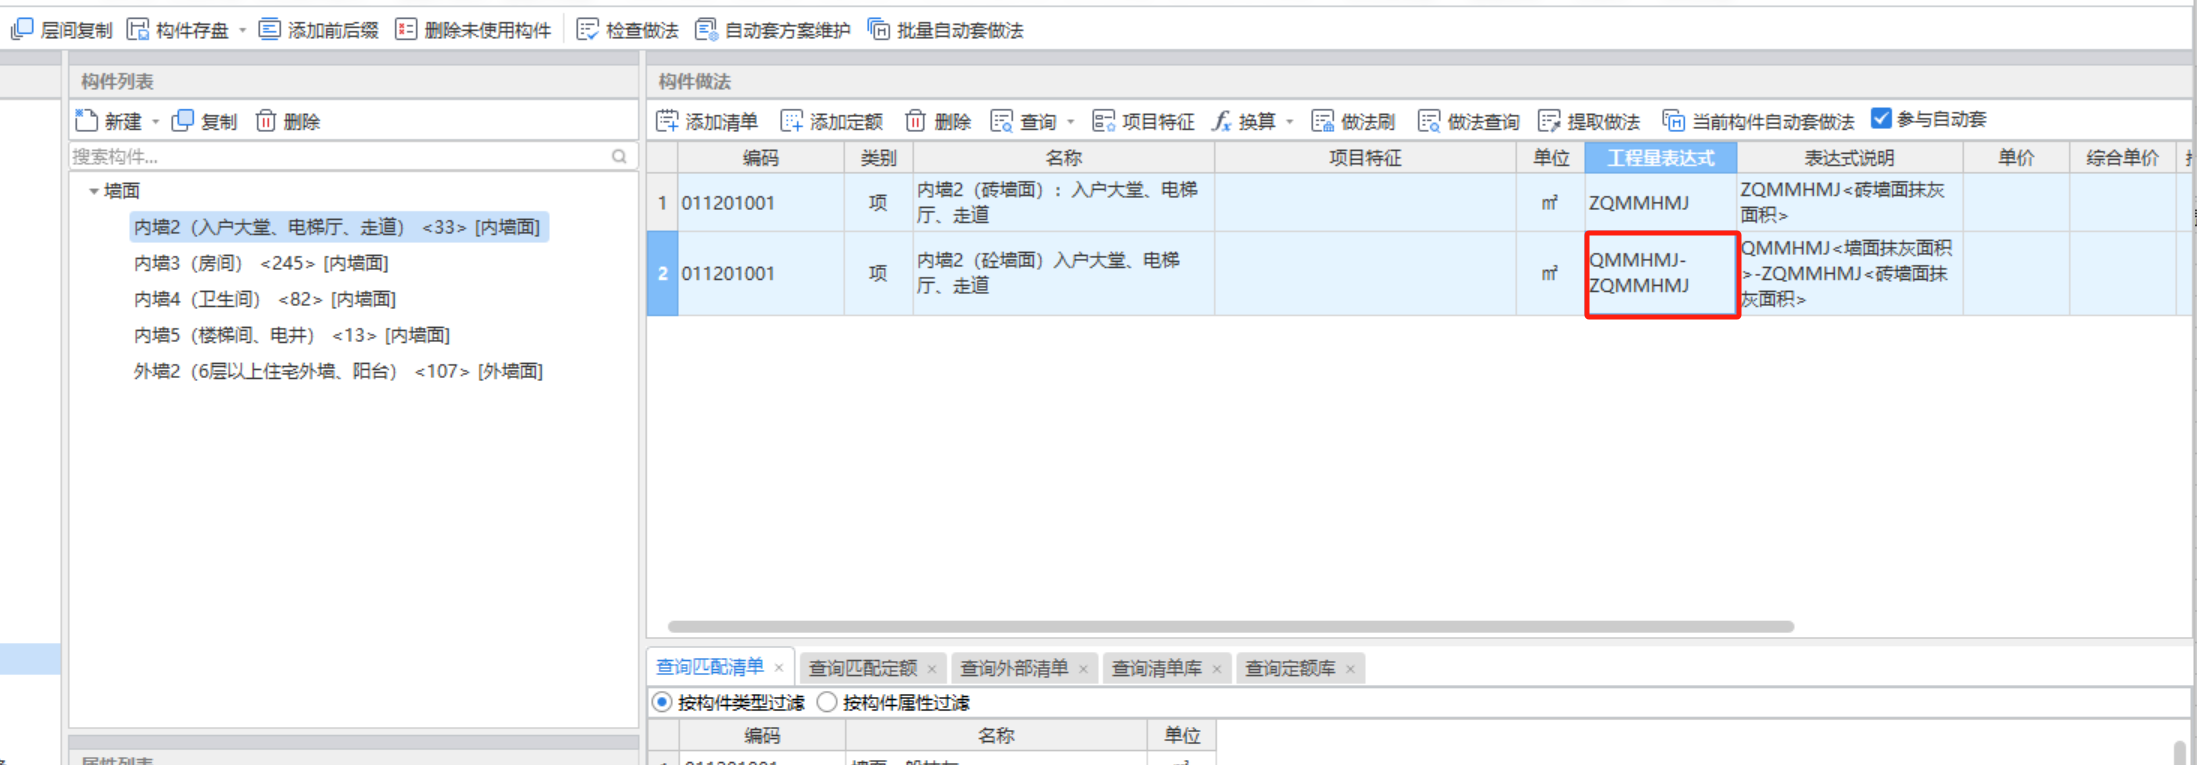2197x765 pixels.
Task: Click the 编码 column header in 构件做法
Action: click(761, 157)
